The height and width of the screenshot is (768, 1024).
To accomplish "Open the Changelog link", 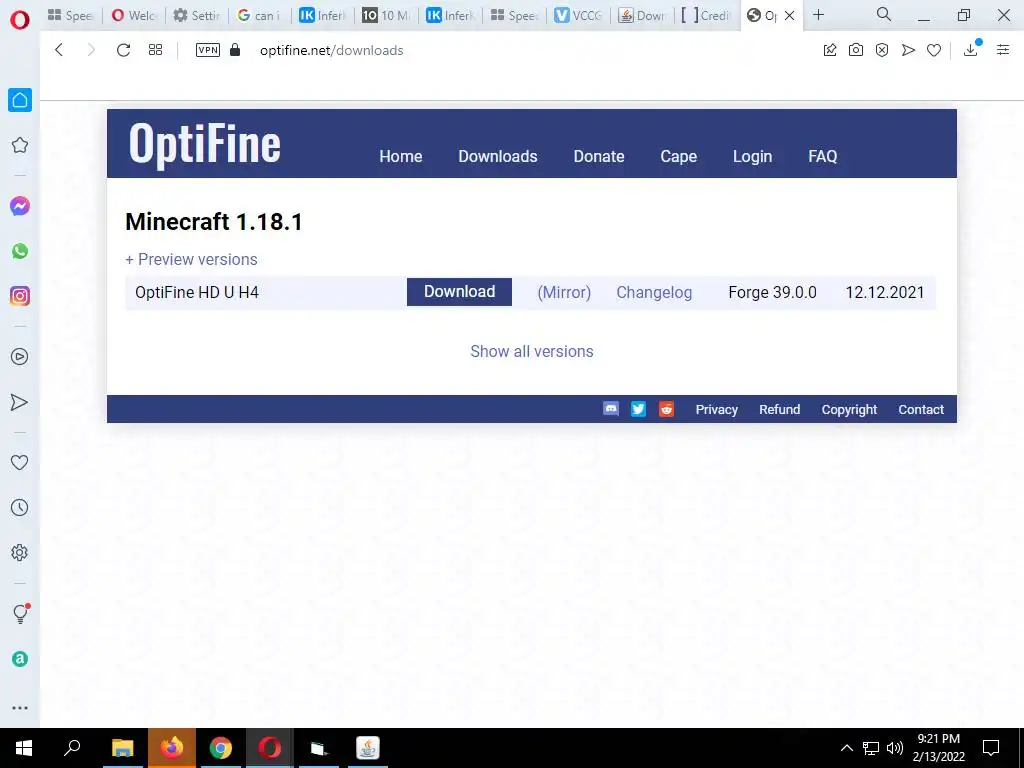I will (x=654, y=293).
